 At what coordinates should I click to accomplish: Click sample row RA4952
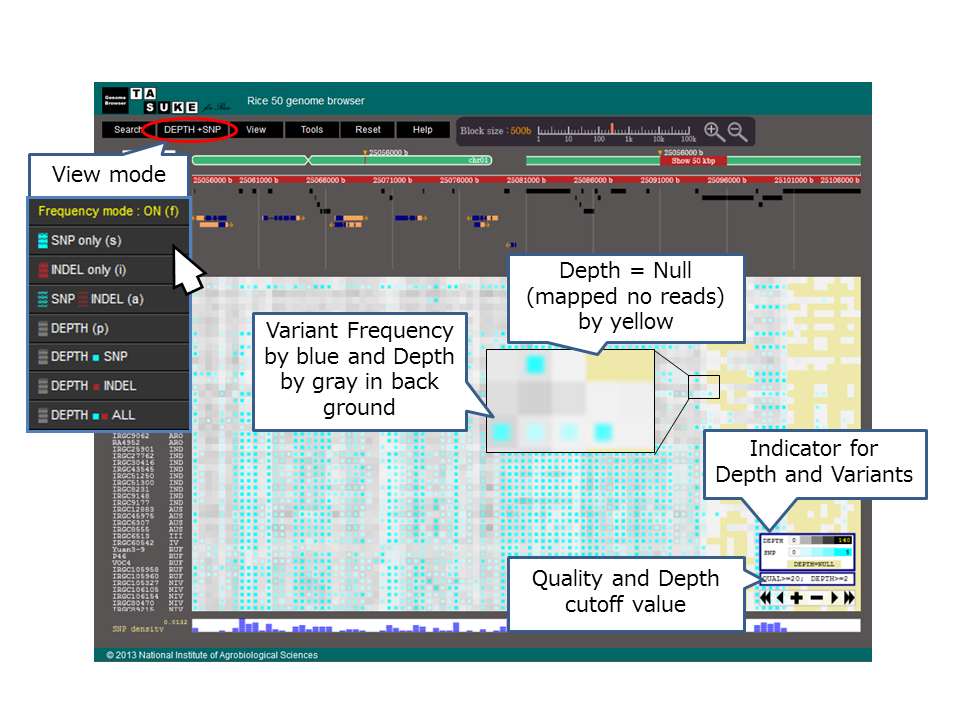(x=148, y=442)
